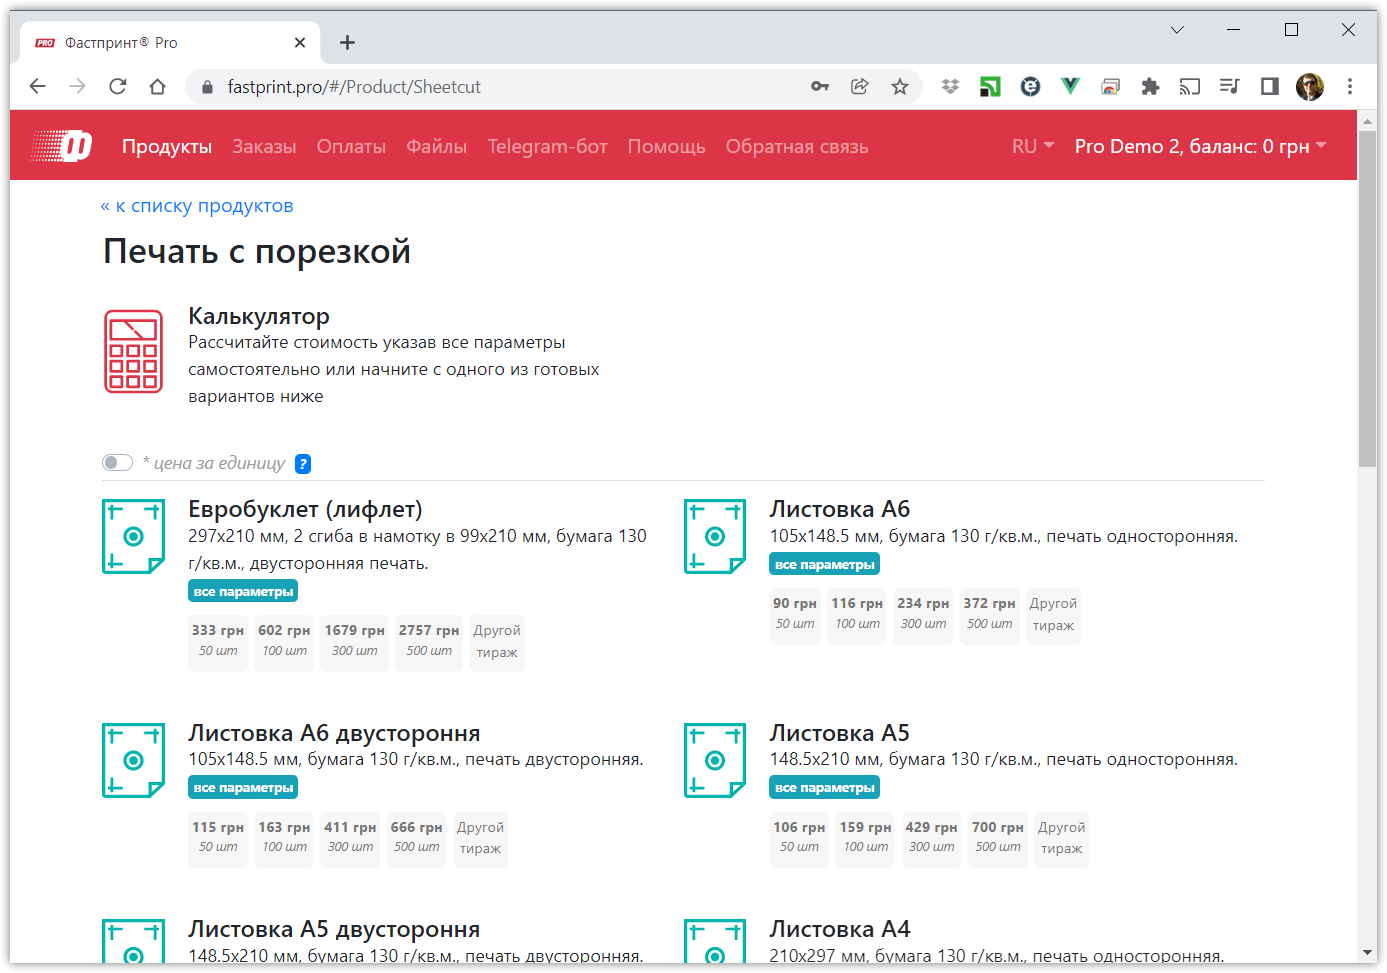Select 333 грн for 50 шт Eurobooklet

pos(218,640)
